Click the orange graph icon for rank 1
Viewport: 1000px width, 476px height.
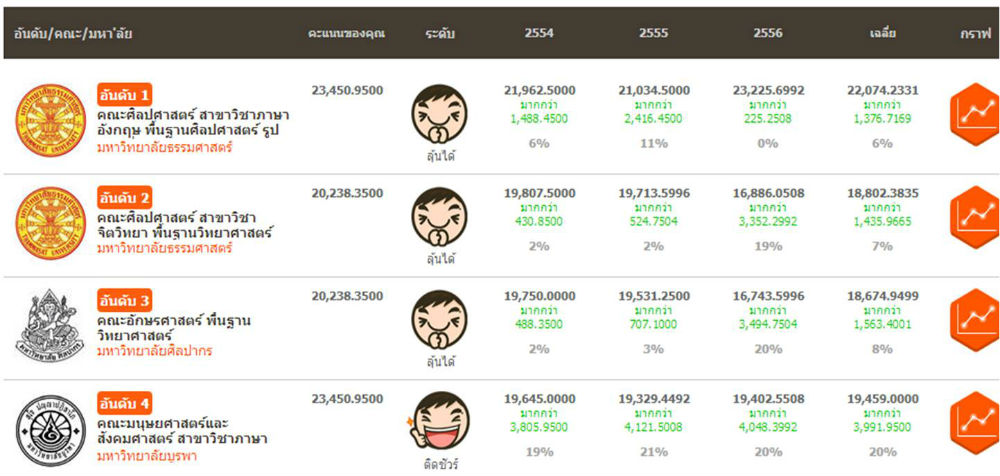click(x=971, y=116)
